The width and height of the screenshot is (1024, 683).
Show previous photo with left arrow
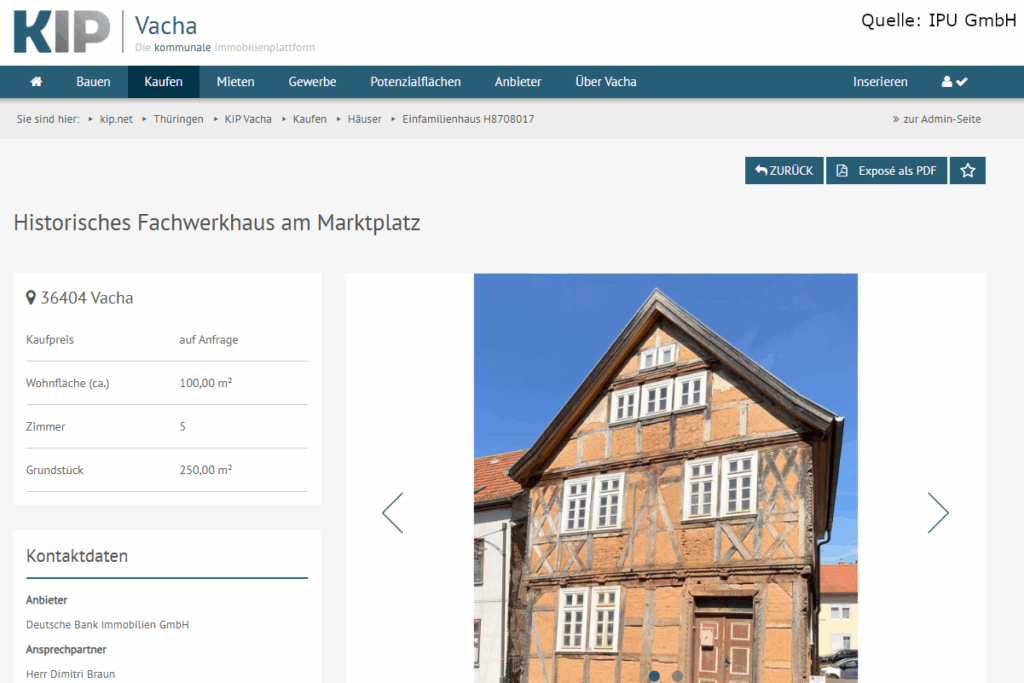click(x=393, y=513)
